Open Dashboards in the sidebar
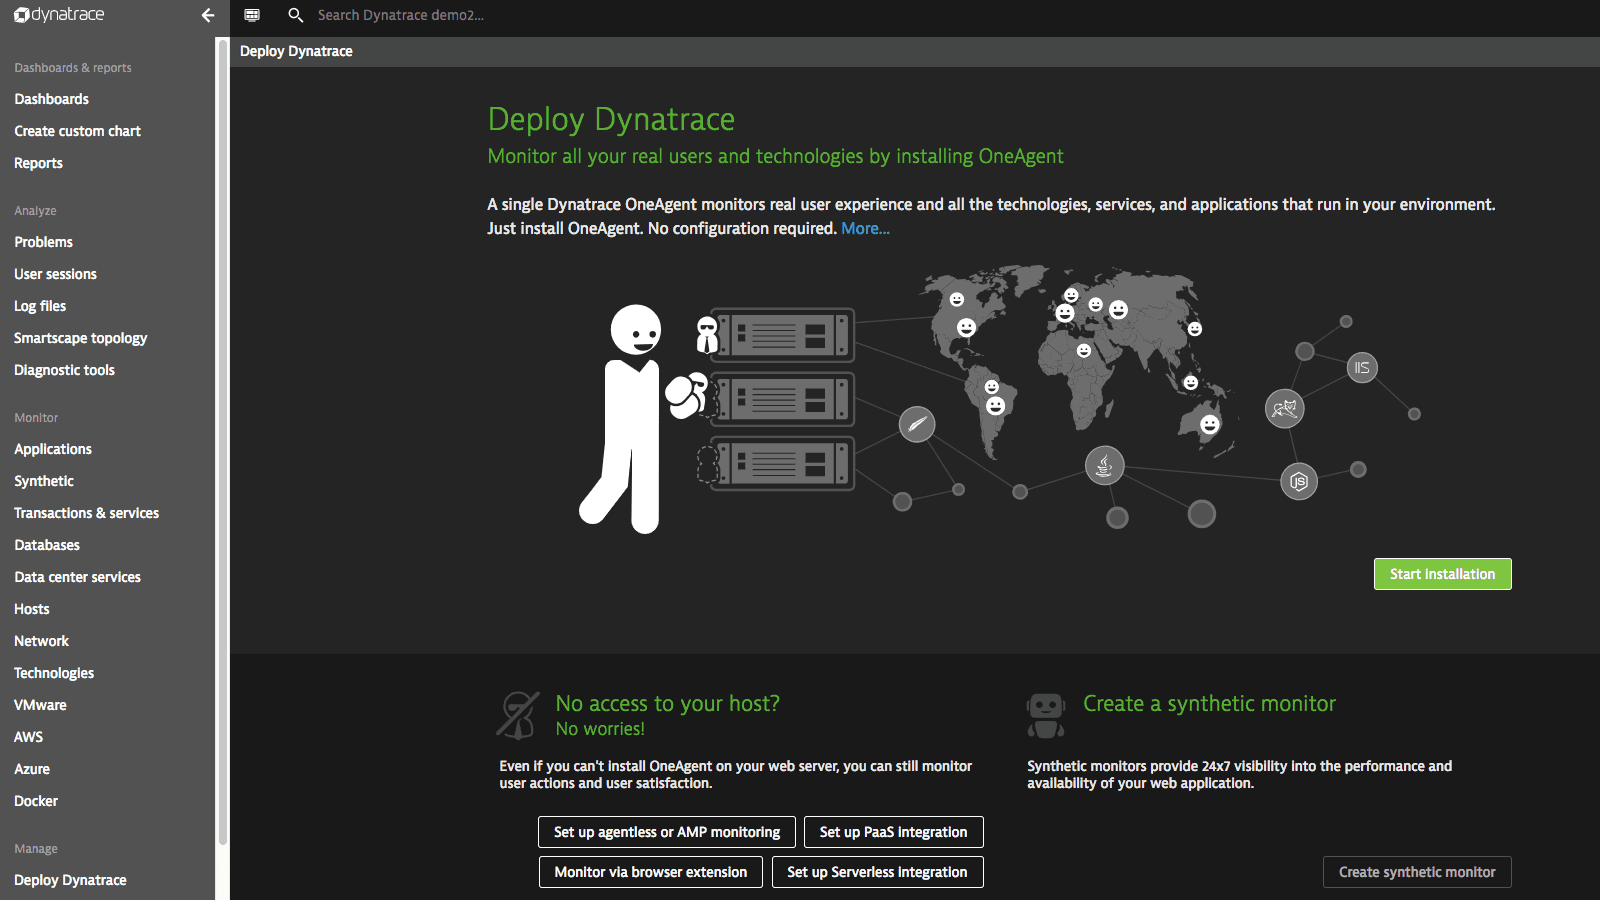 tap(51, 99)
